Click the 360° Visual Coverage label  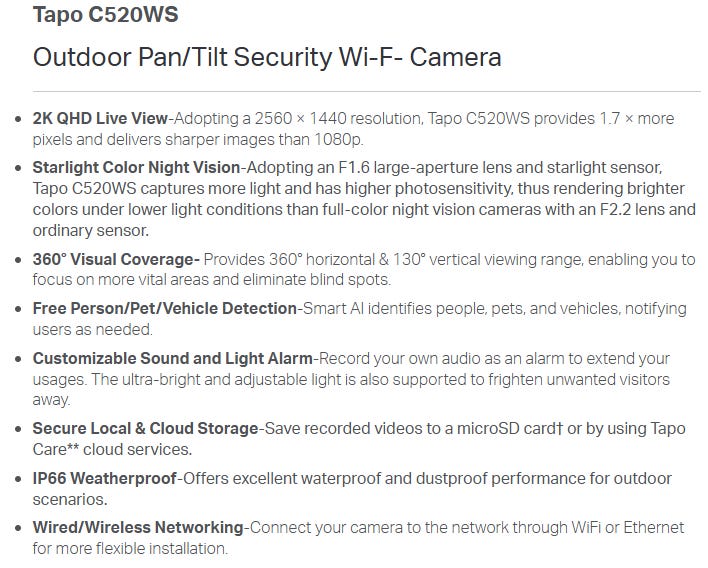tap(115, 259)
